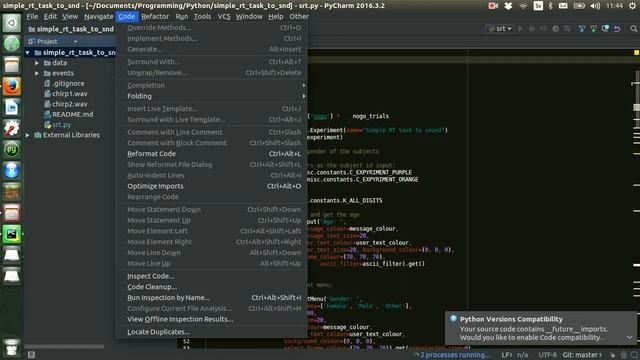Screen dimensions: 640x360
Task: Select Inspect Code... menu item
Action: coord(211,276)
